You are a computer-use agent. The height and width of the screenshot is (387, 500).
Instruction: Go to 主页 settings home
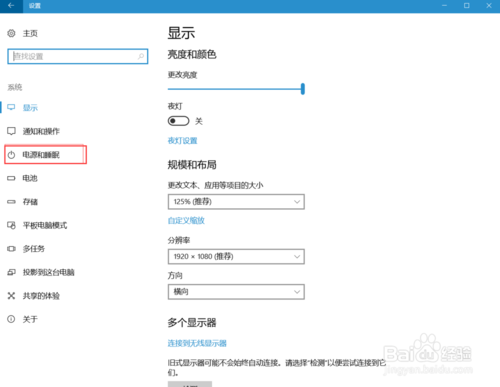point(30,33)
